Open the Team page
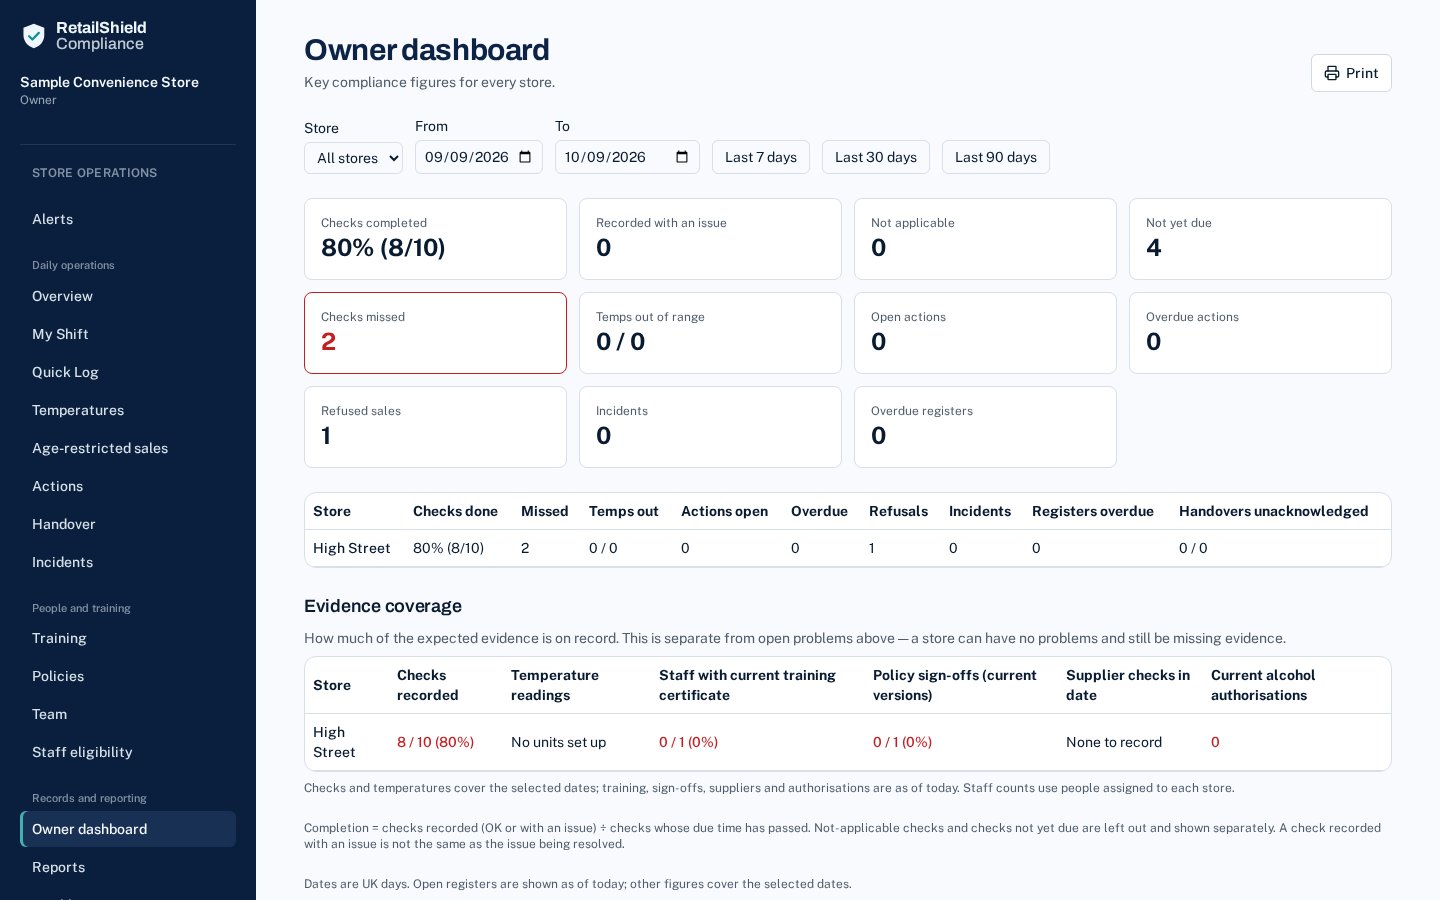The width and height of the screenshot is (1440, 900). [128, 714]
